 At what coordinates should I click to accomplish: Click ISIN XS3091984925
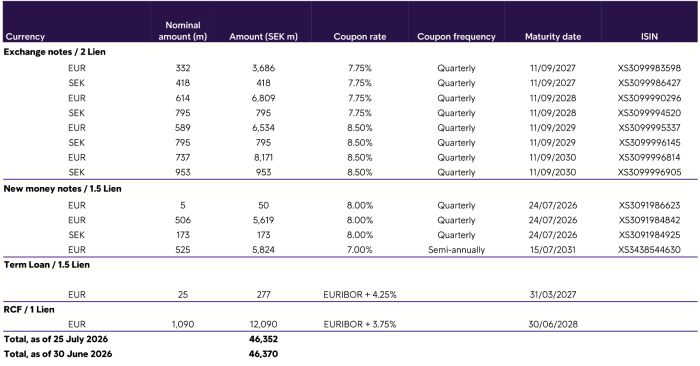[649, 235]
